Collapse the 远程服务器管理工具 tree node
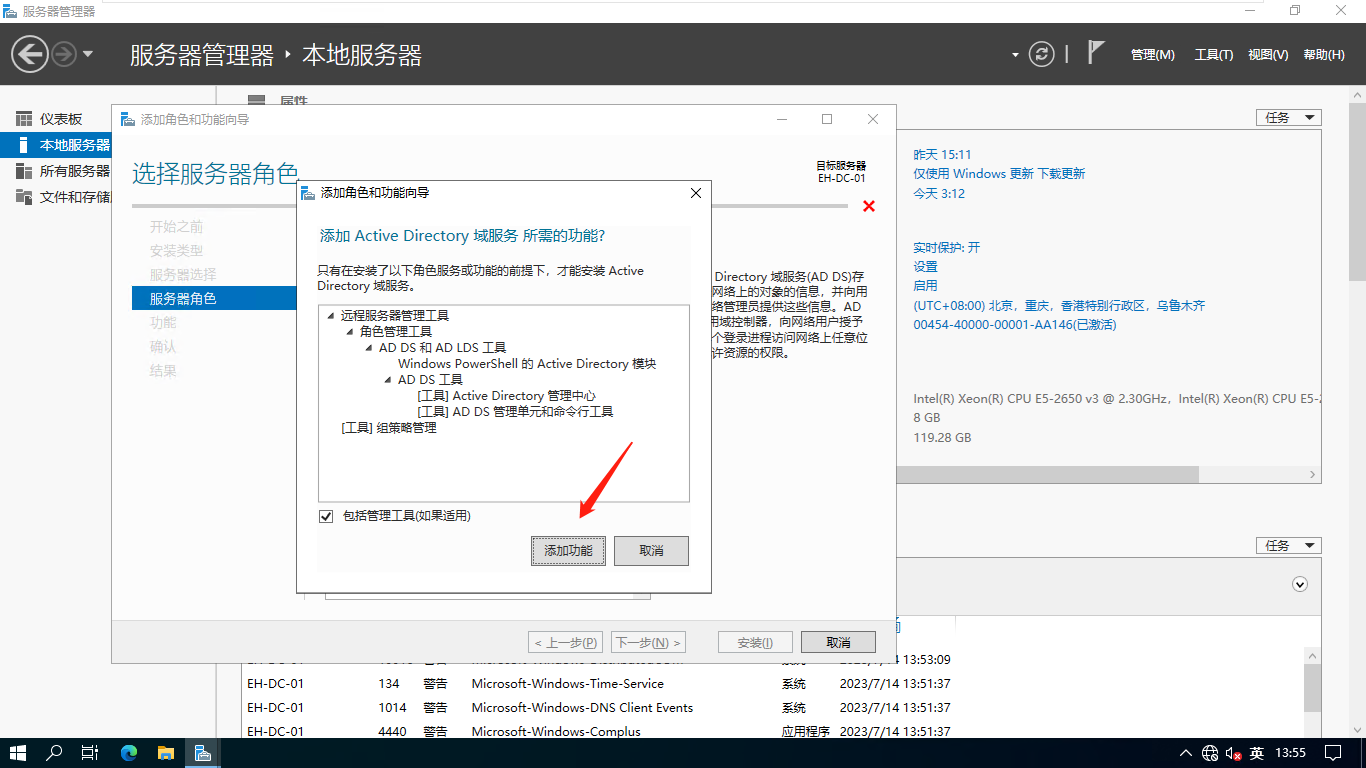This screenshot has width=1366, height=768. point(330,316)
